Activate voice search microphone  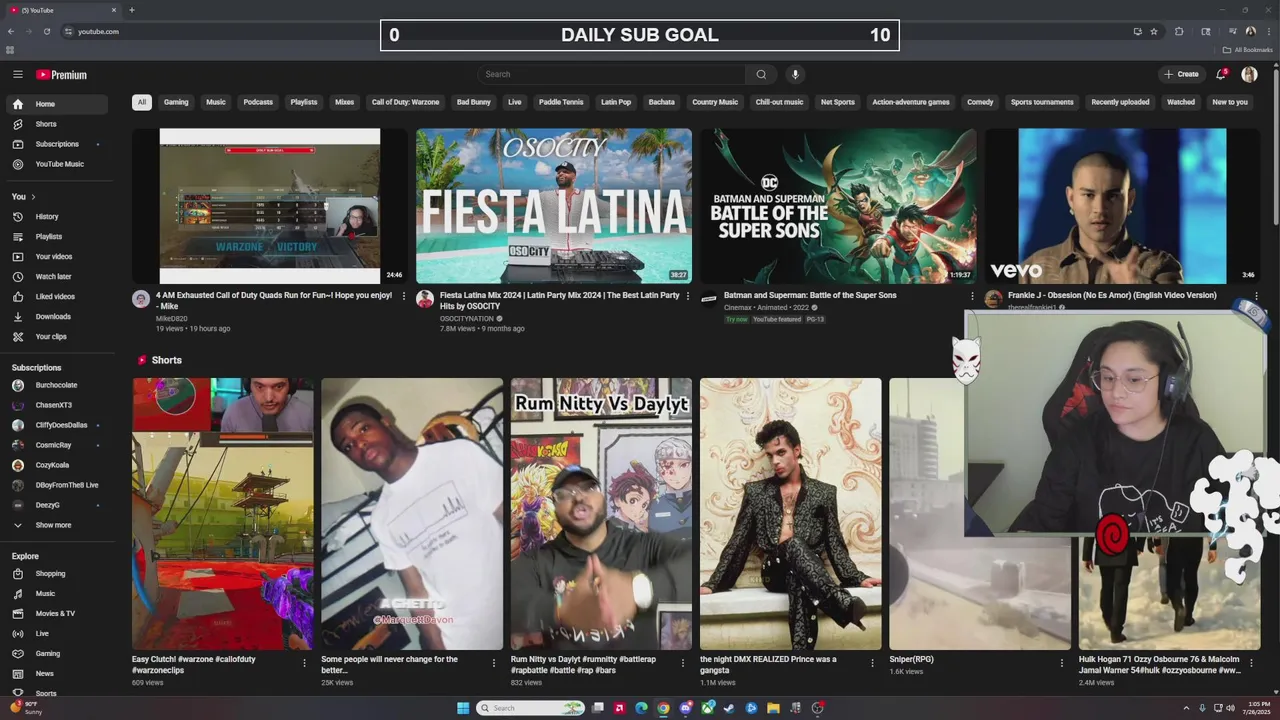coord(795,74)
